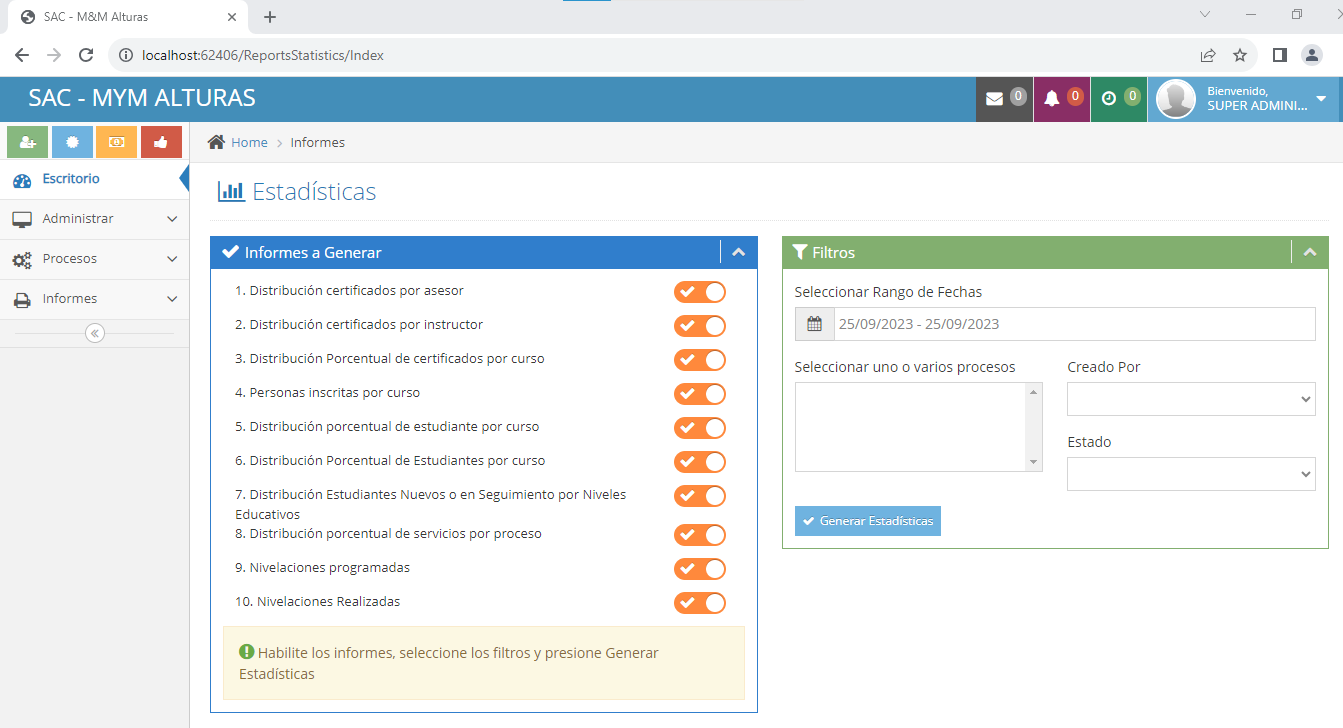1343x728 pixels.
Task: Click the green add-user shortcut icon
Action: [x=27, y=142]
